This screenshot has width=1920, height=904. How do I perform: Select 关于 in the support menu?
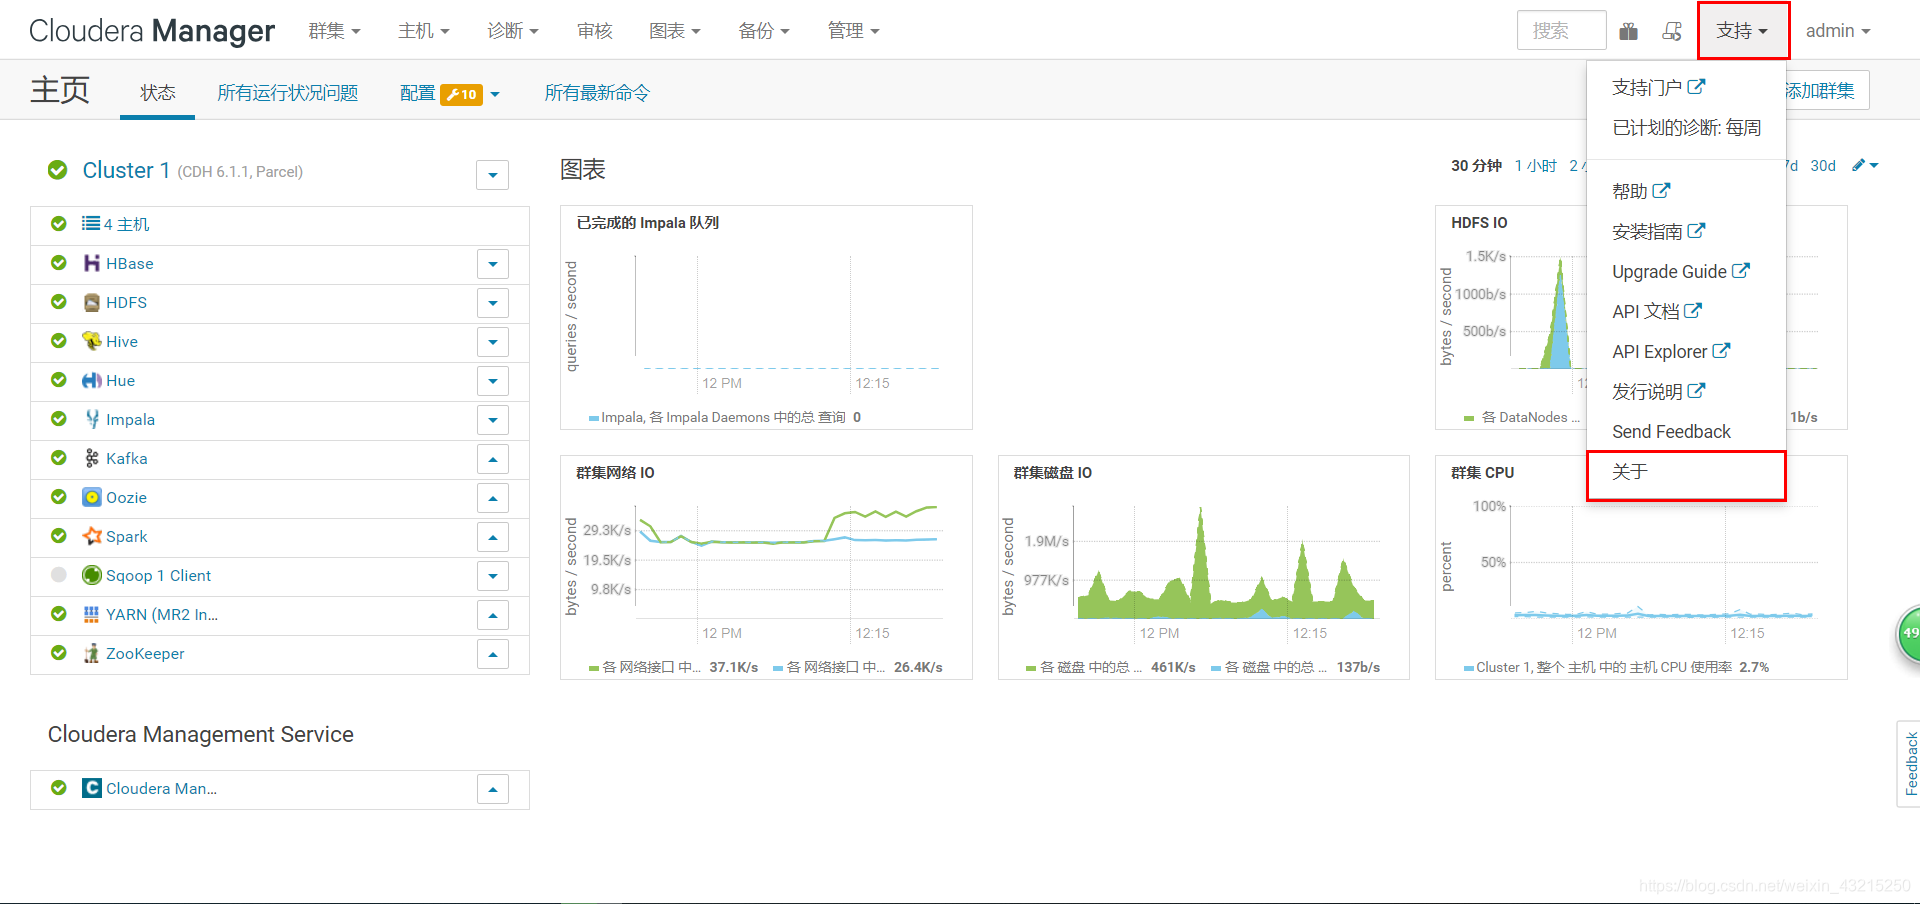coord(1686,472)
